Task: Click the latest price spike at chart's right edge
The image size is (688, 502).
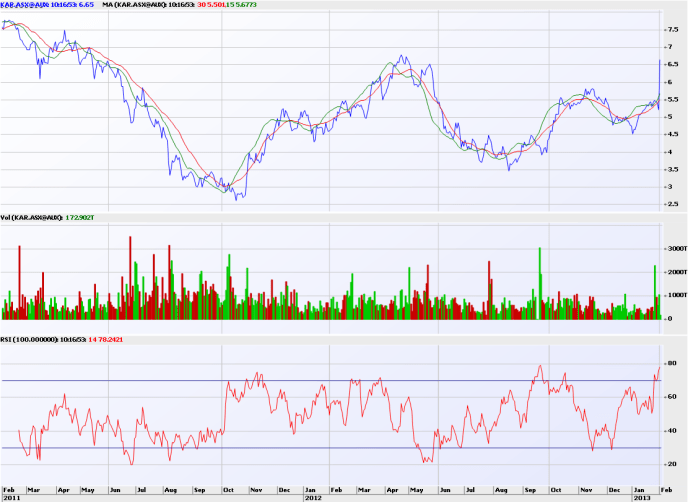Action: click(x=658, y=62)
